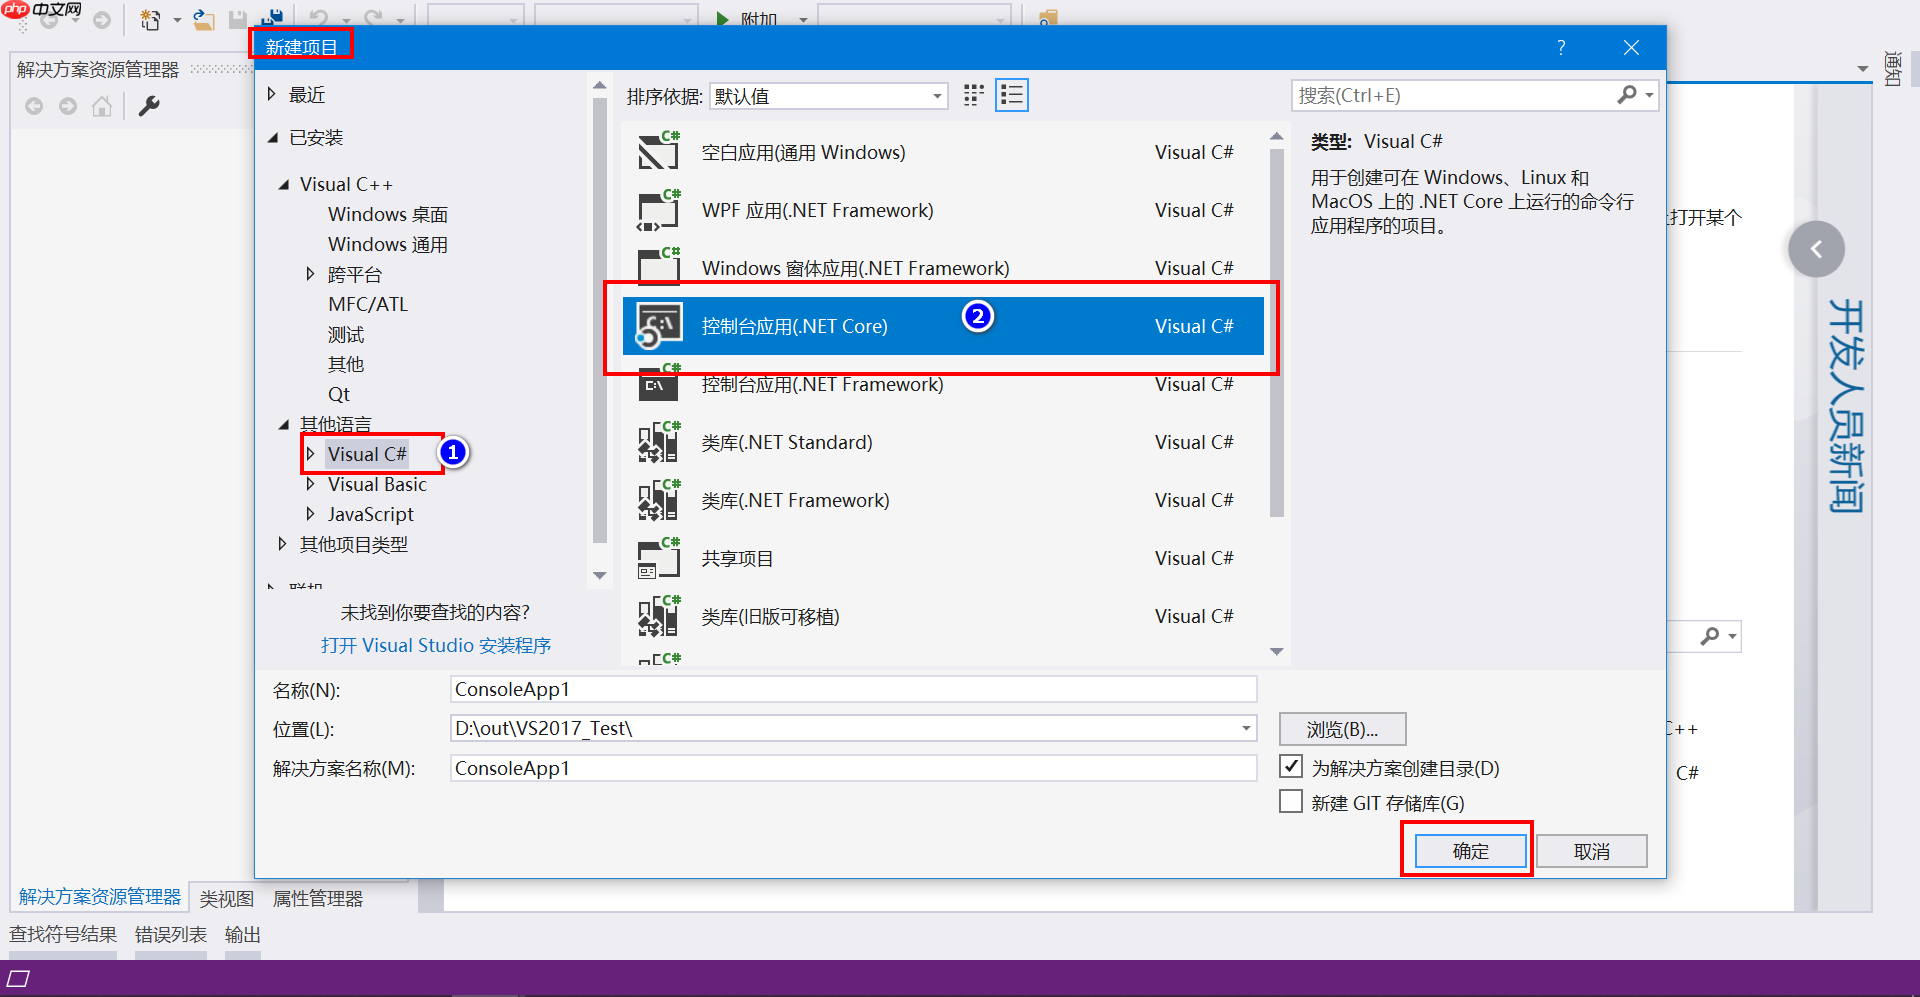Choose the 类库(旧版可移植) template icon

pyautogui.click(x=659, y=615)
